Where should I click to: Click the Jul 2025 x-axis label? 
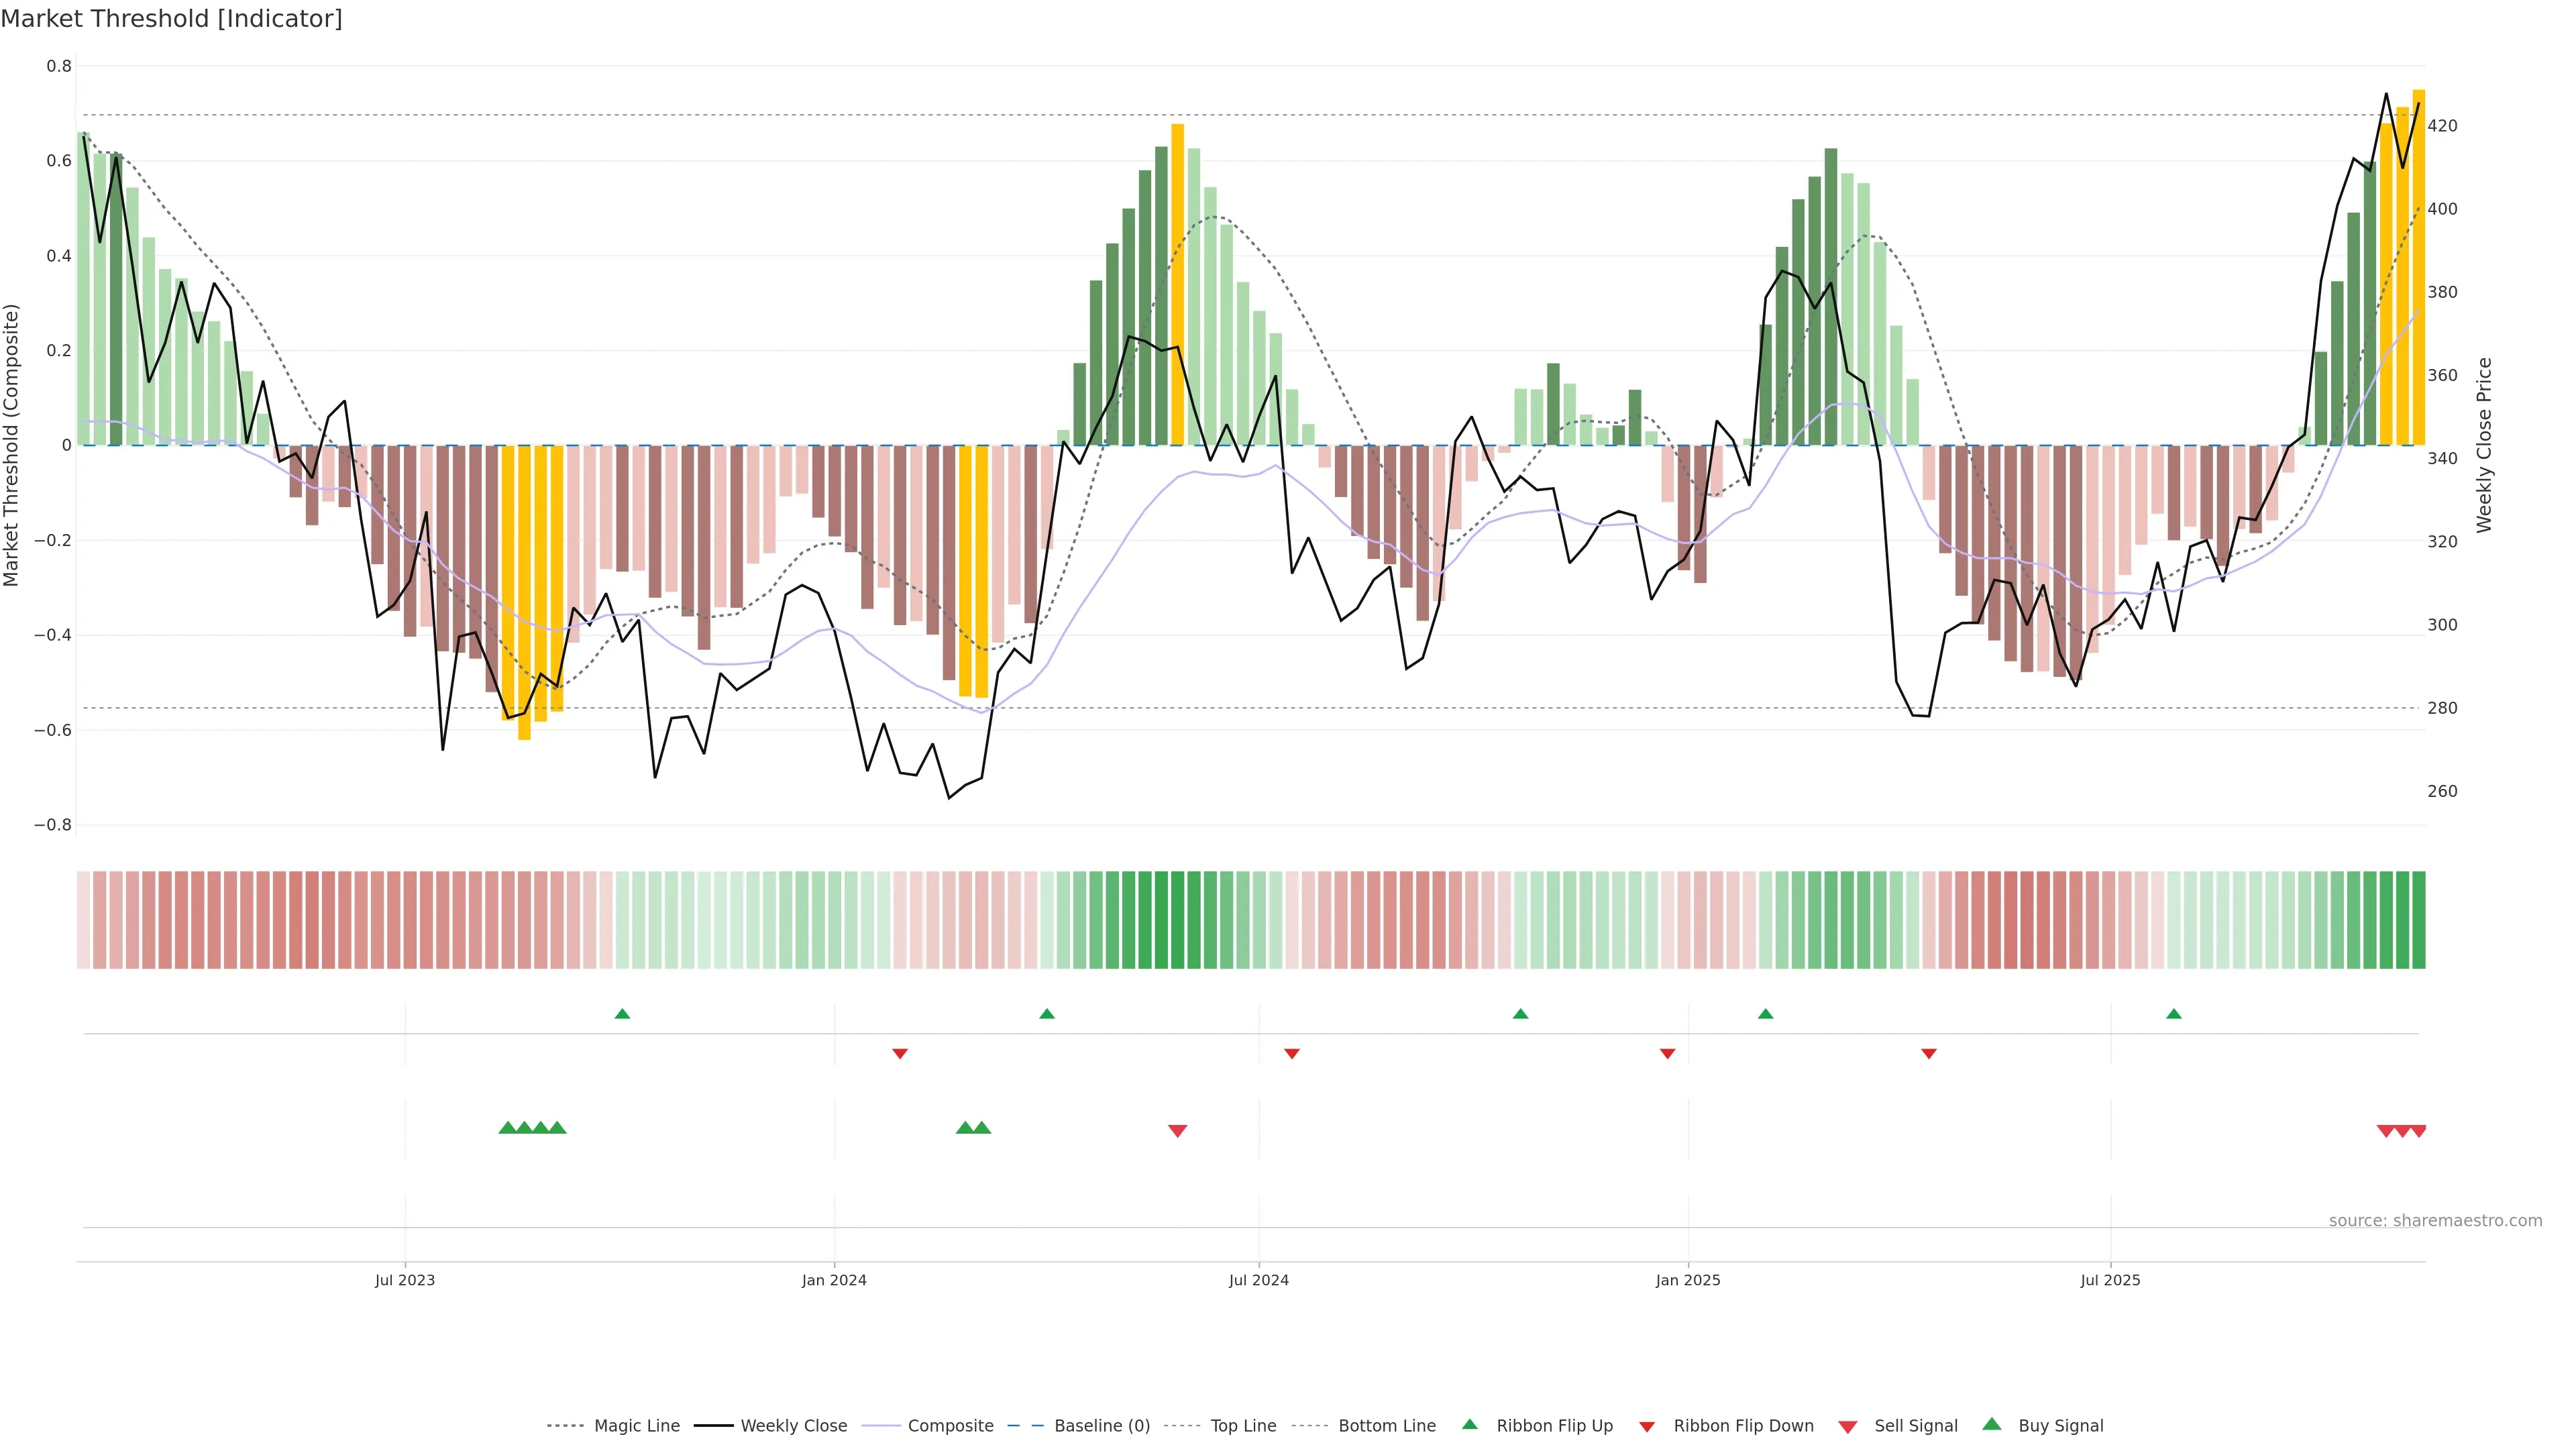(2110, 1280)
